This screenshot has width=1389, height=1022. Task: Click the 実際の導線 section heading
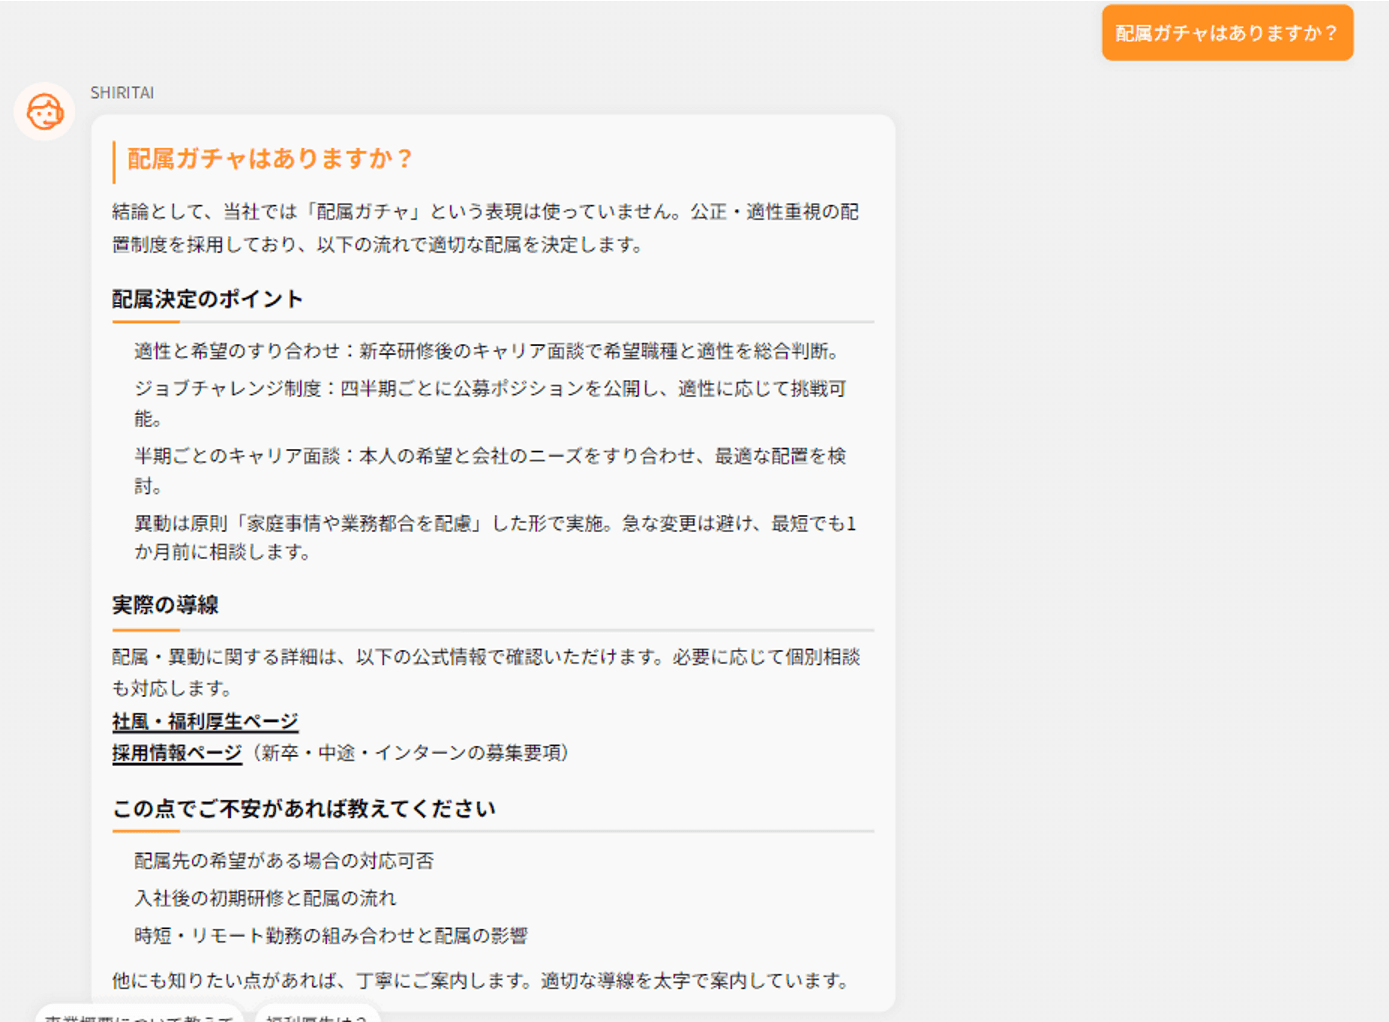[x=165, y=605]
